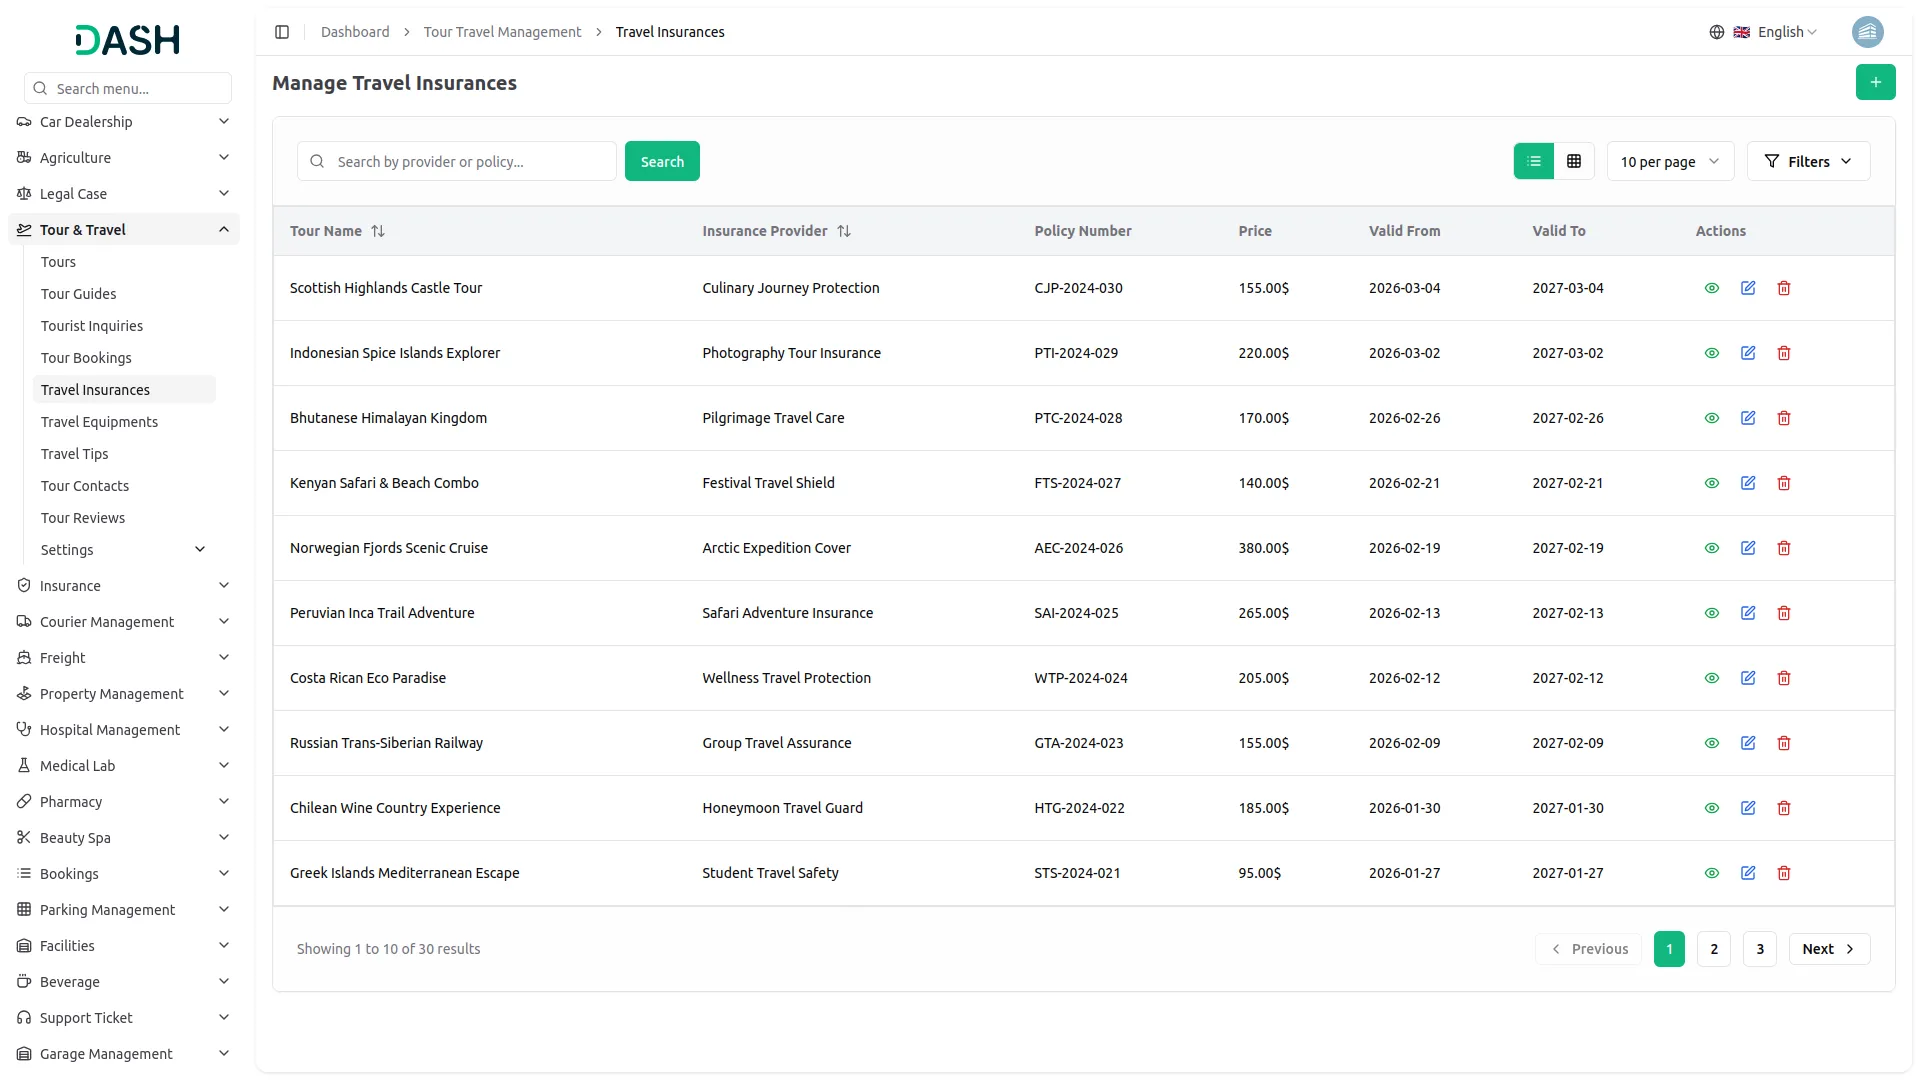Viewport: 1920px width, 1080px height.
Task: Open the Tour Bookings menu item
Action: (86, 357)
